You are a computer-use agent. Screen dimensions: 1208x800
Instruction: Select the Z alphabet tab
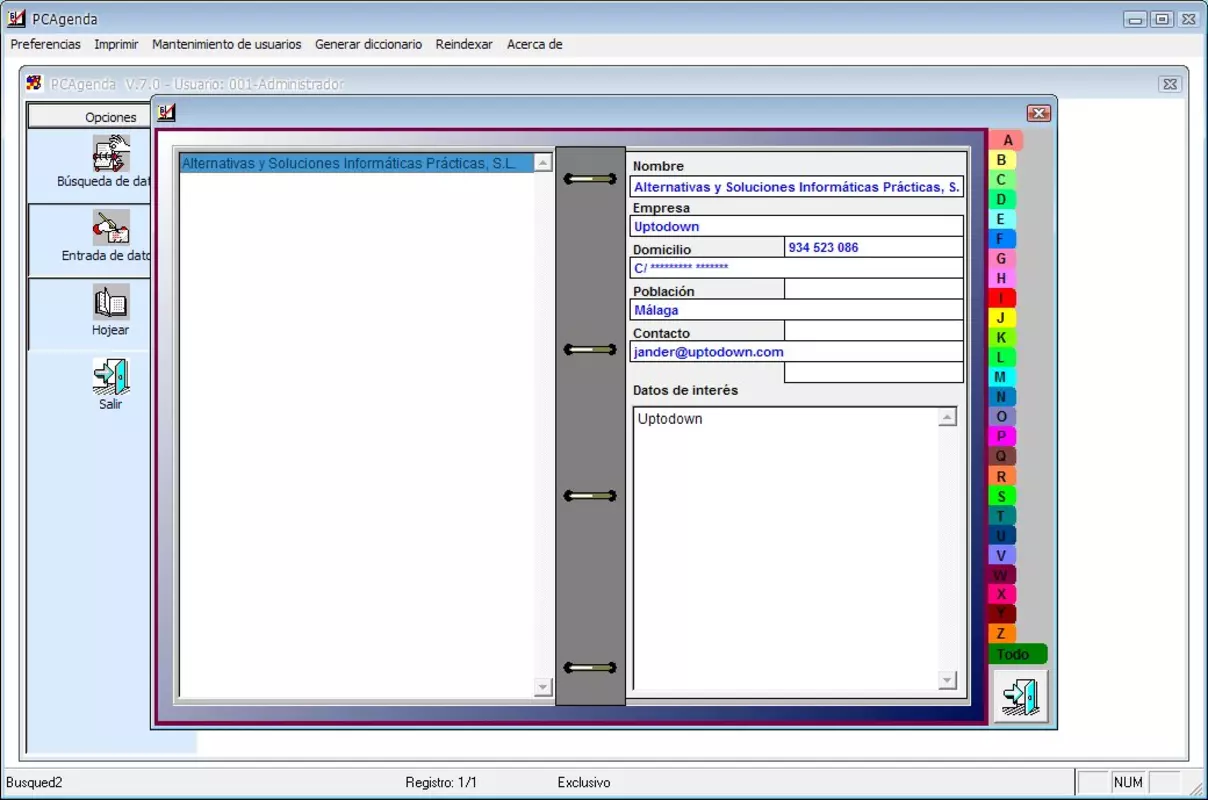[1002, 634]
